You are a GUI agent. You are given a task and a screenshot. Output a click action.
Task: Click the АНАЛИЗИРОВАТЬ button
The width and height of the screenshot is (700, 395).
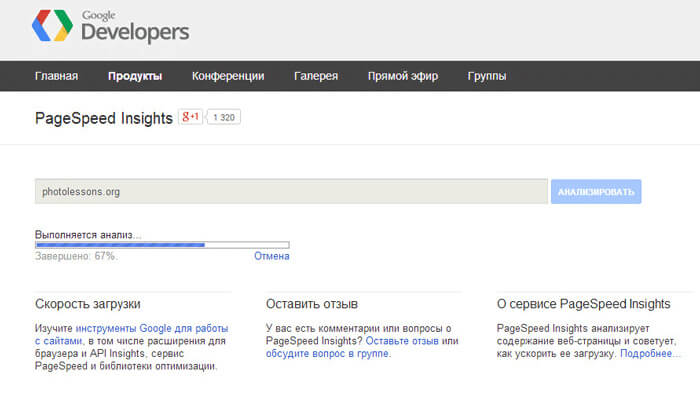tap(596, 192)
